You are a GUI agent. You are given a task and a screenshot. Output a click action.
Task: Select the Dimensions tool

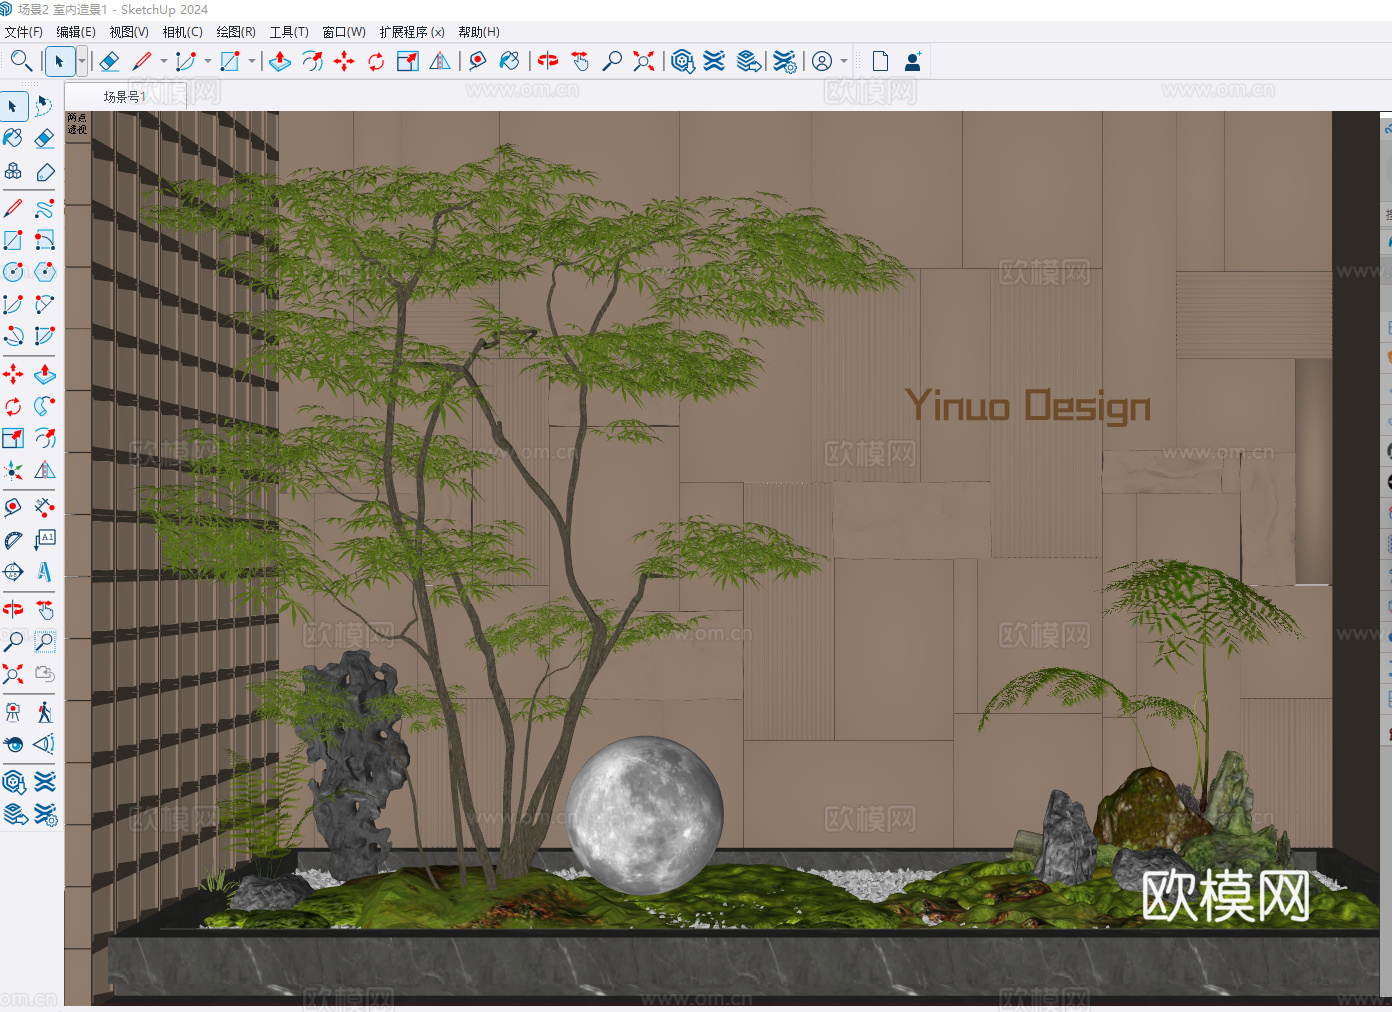coord(44,507)
